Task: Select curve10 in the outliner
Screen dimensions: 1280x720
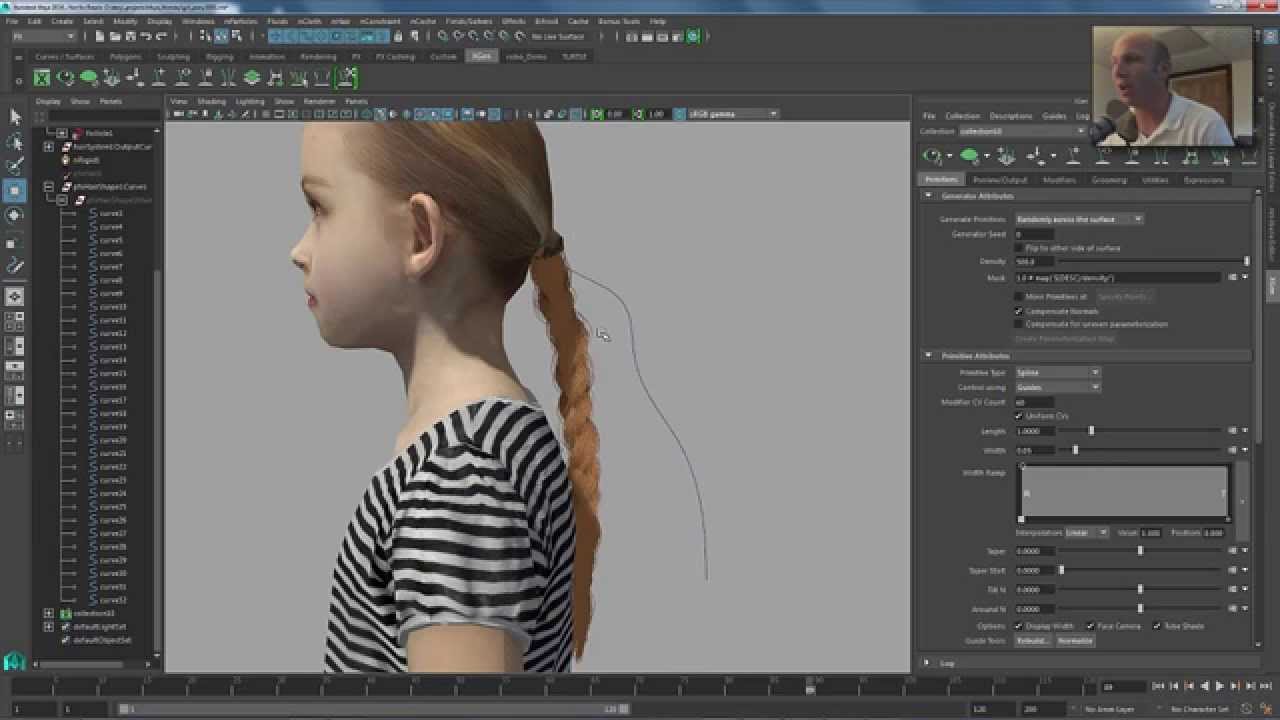Action: tap(112, 307)
